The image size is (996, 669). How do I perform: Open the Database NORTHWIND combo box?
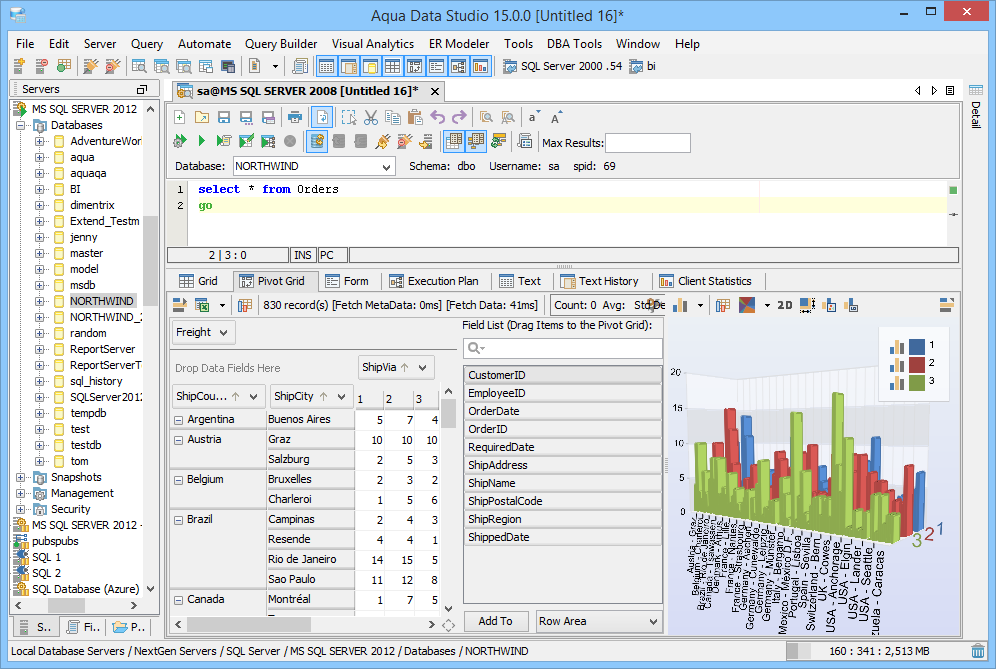314,166
